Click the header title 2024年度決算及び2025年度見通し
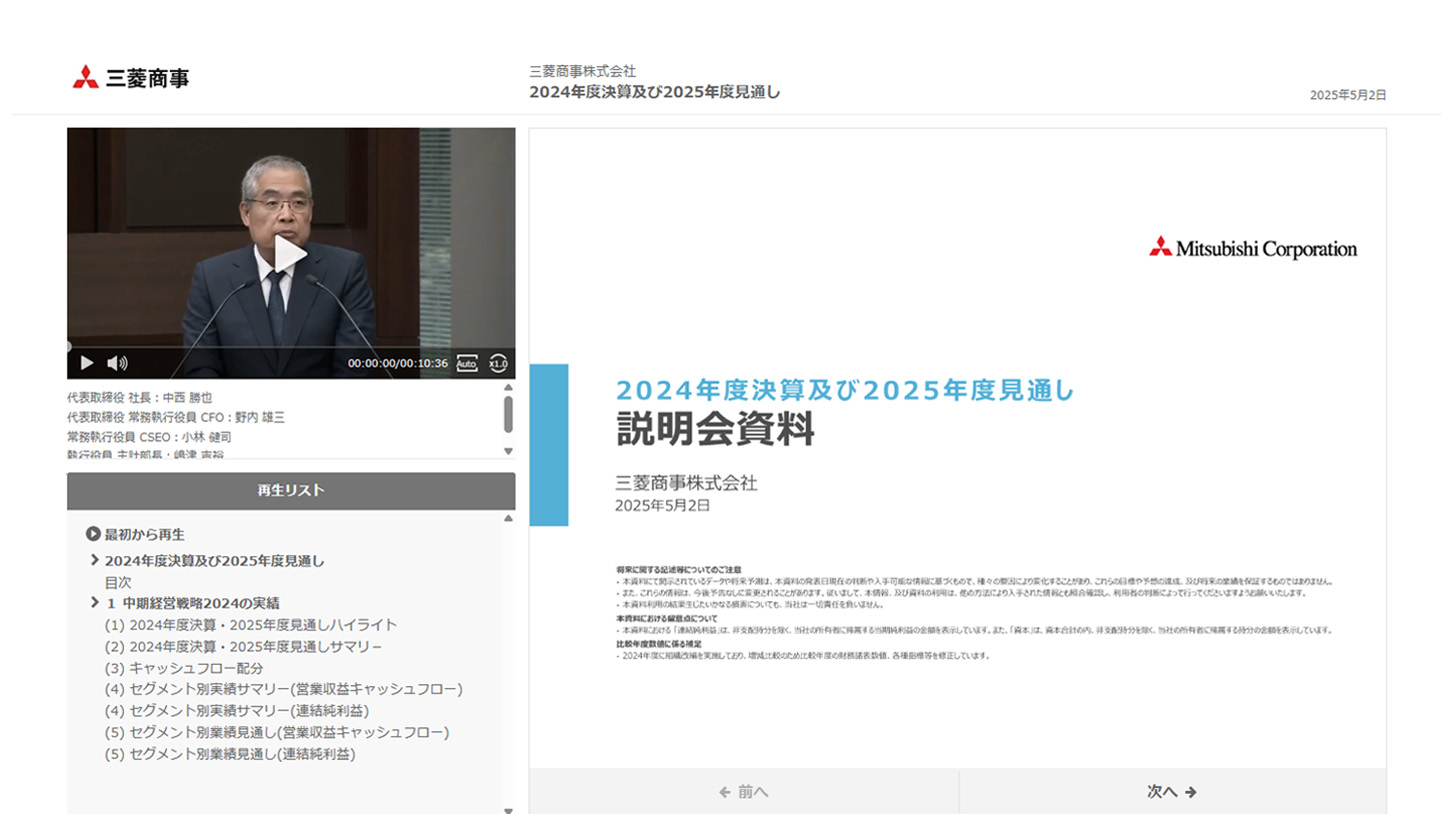Screen dimensions: 1452x814 point(655,92)
